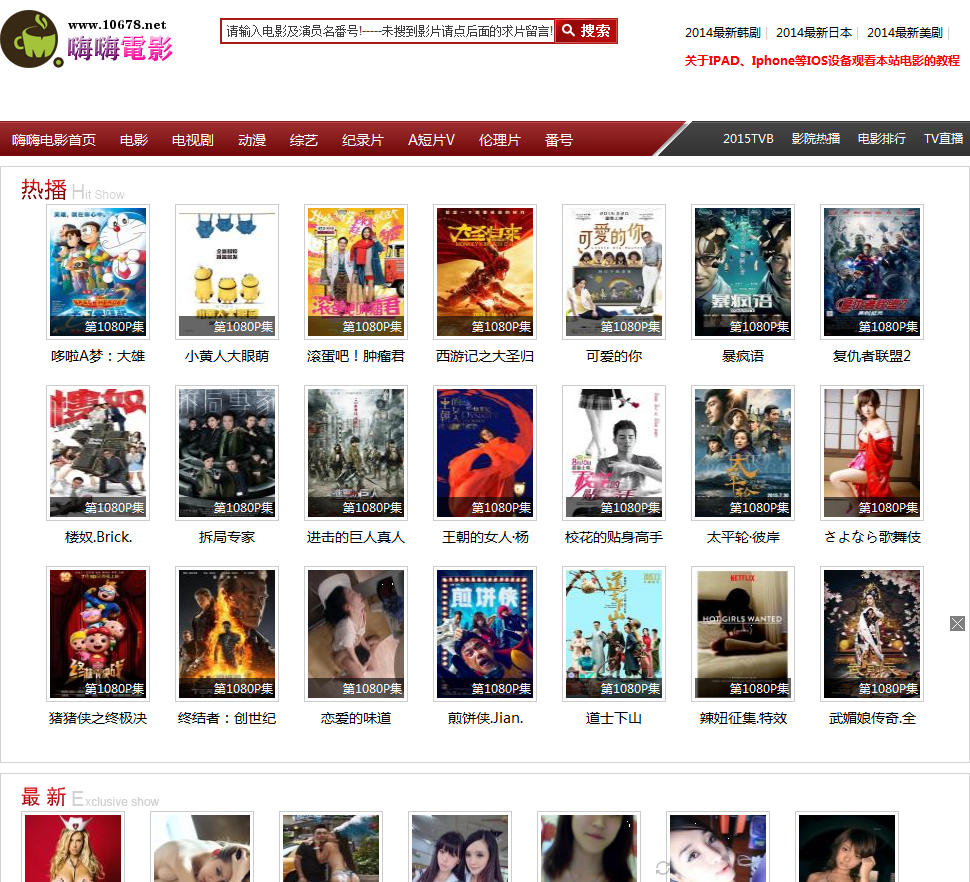Open the 暴疯语 poster
Screen dimensions: 970x882
[743, 272]
